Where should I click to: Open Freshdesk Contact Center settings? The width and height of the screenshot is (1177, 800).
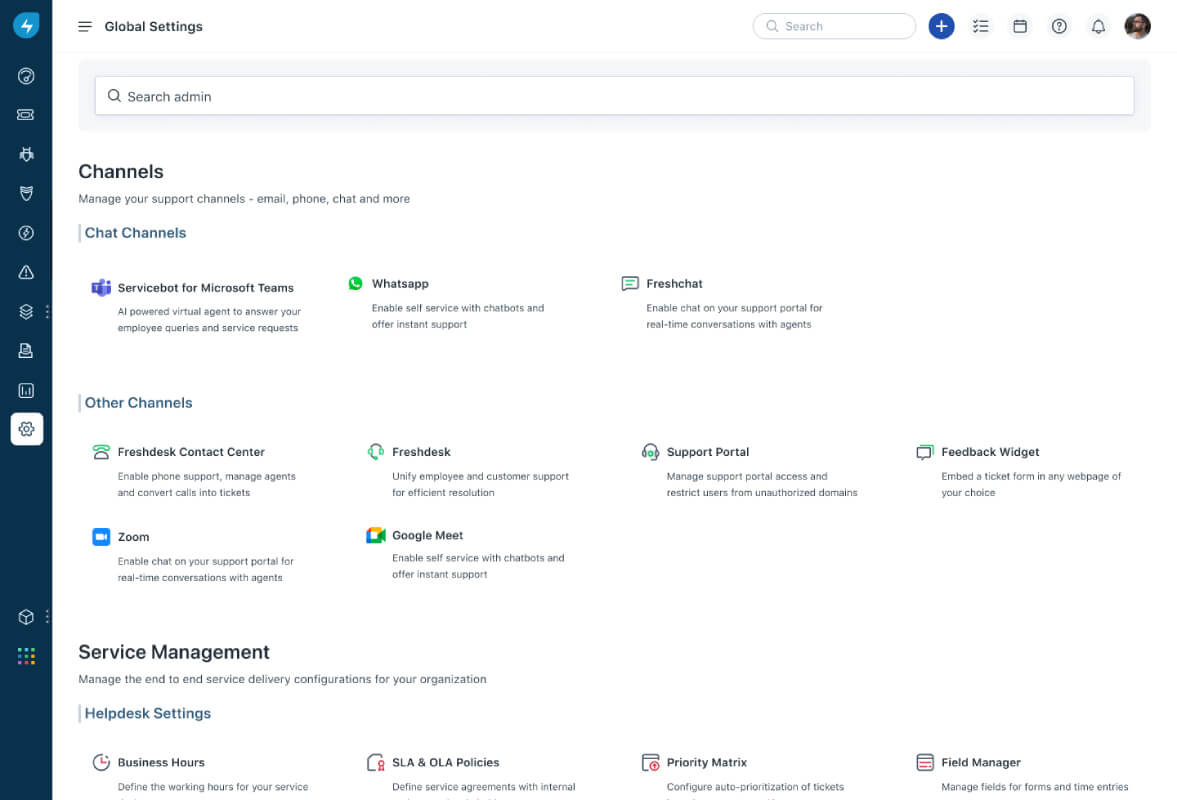191,452
